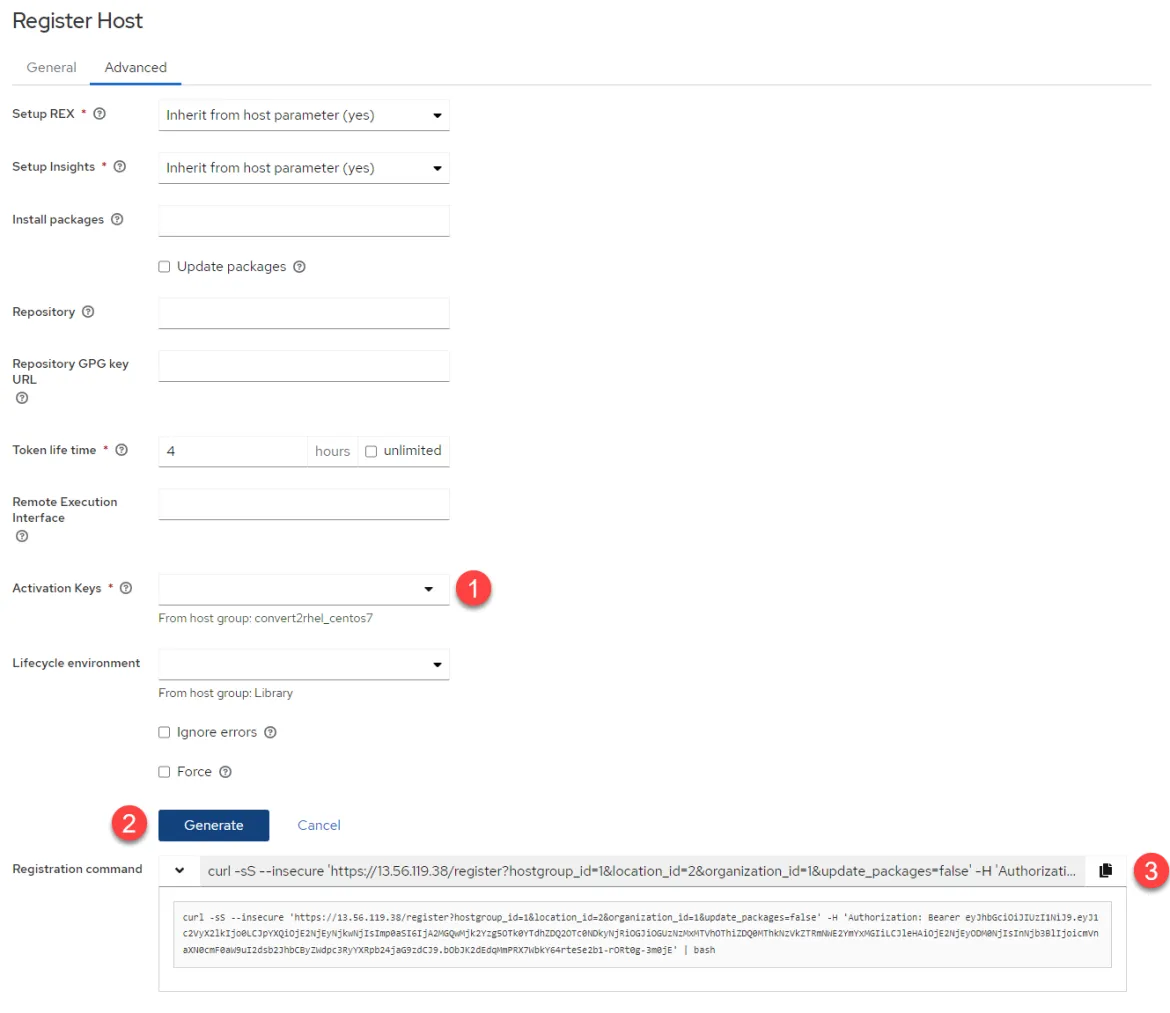Click the truncated registration command field

click(x=642, y=871)
